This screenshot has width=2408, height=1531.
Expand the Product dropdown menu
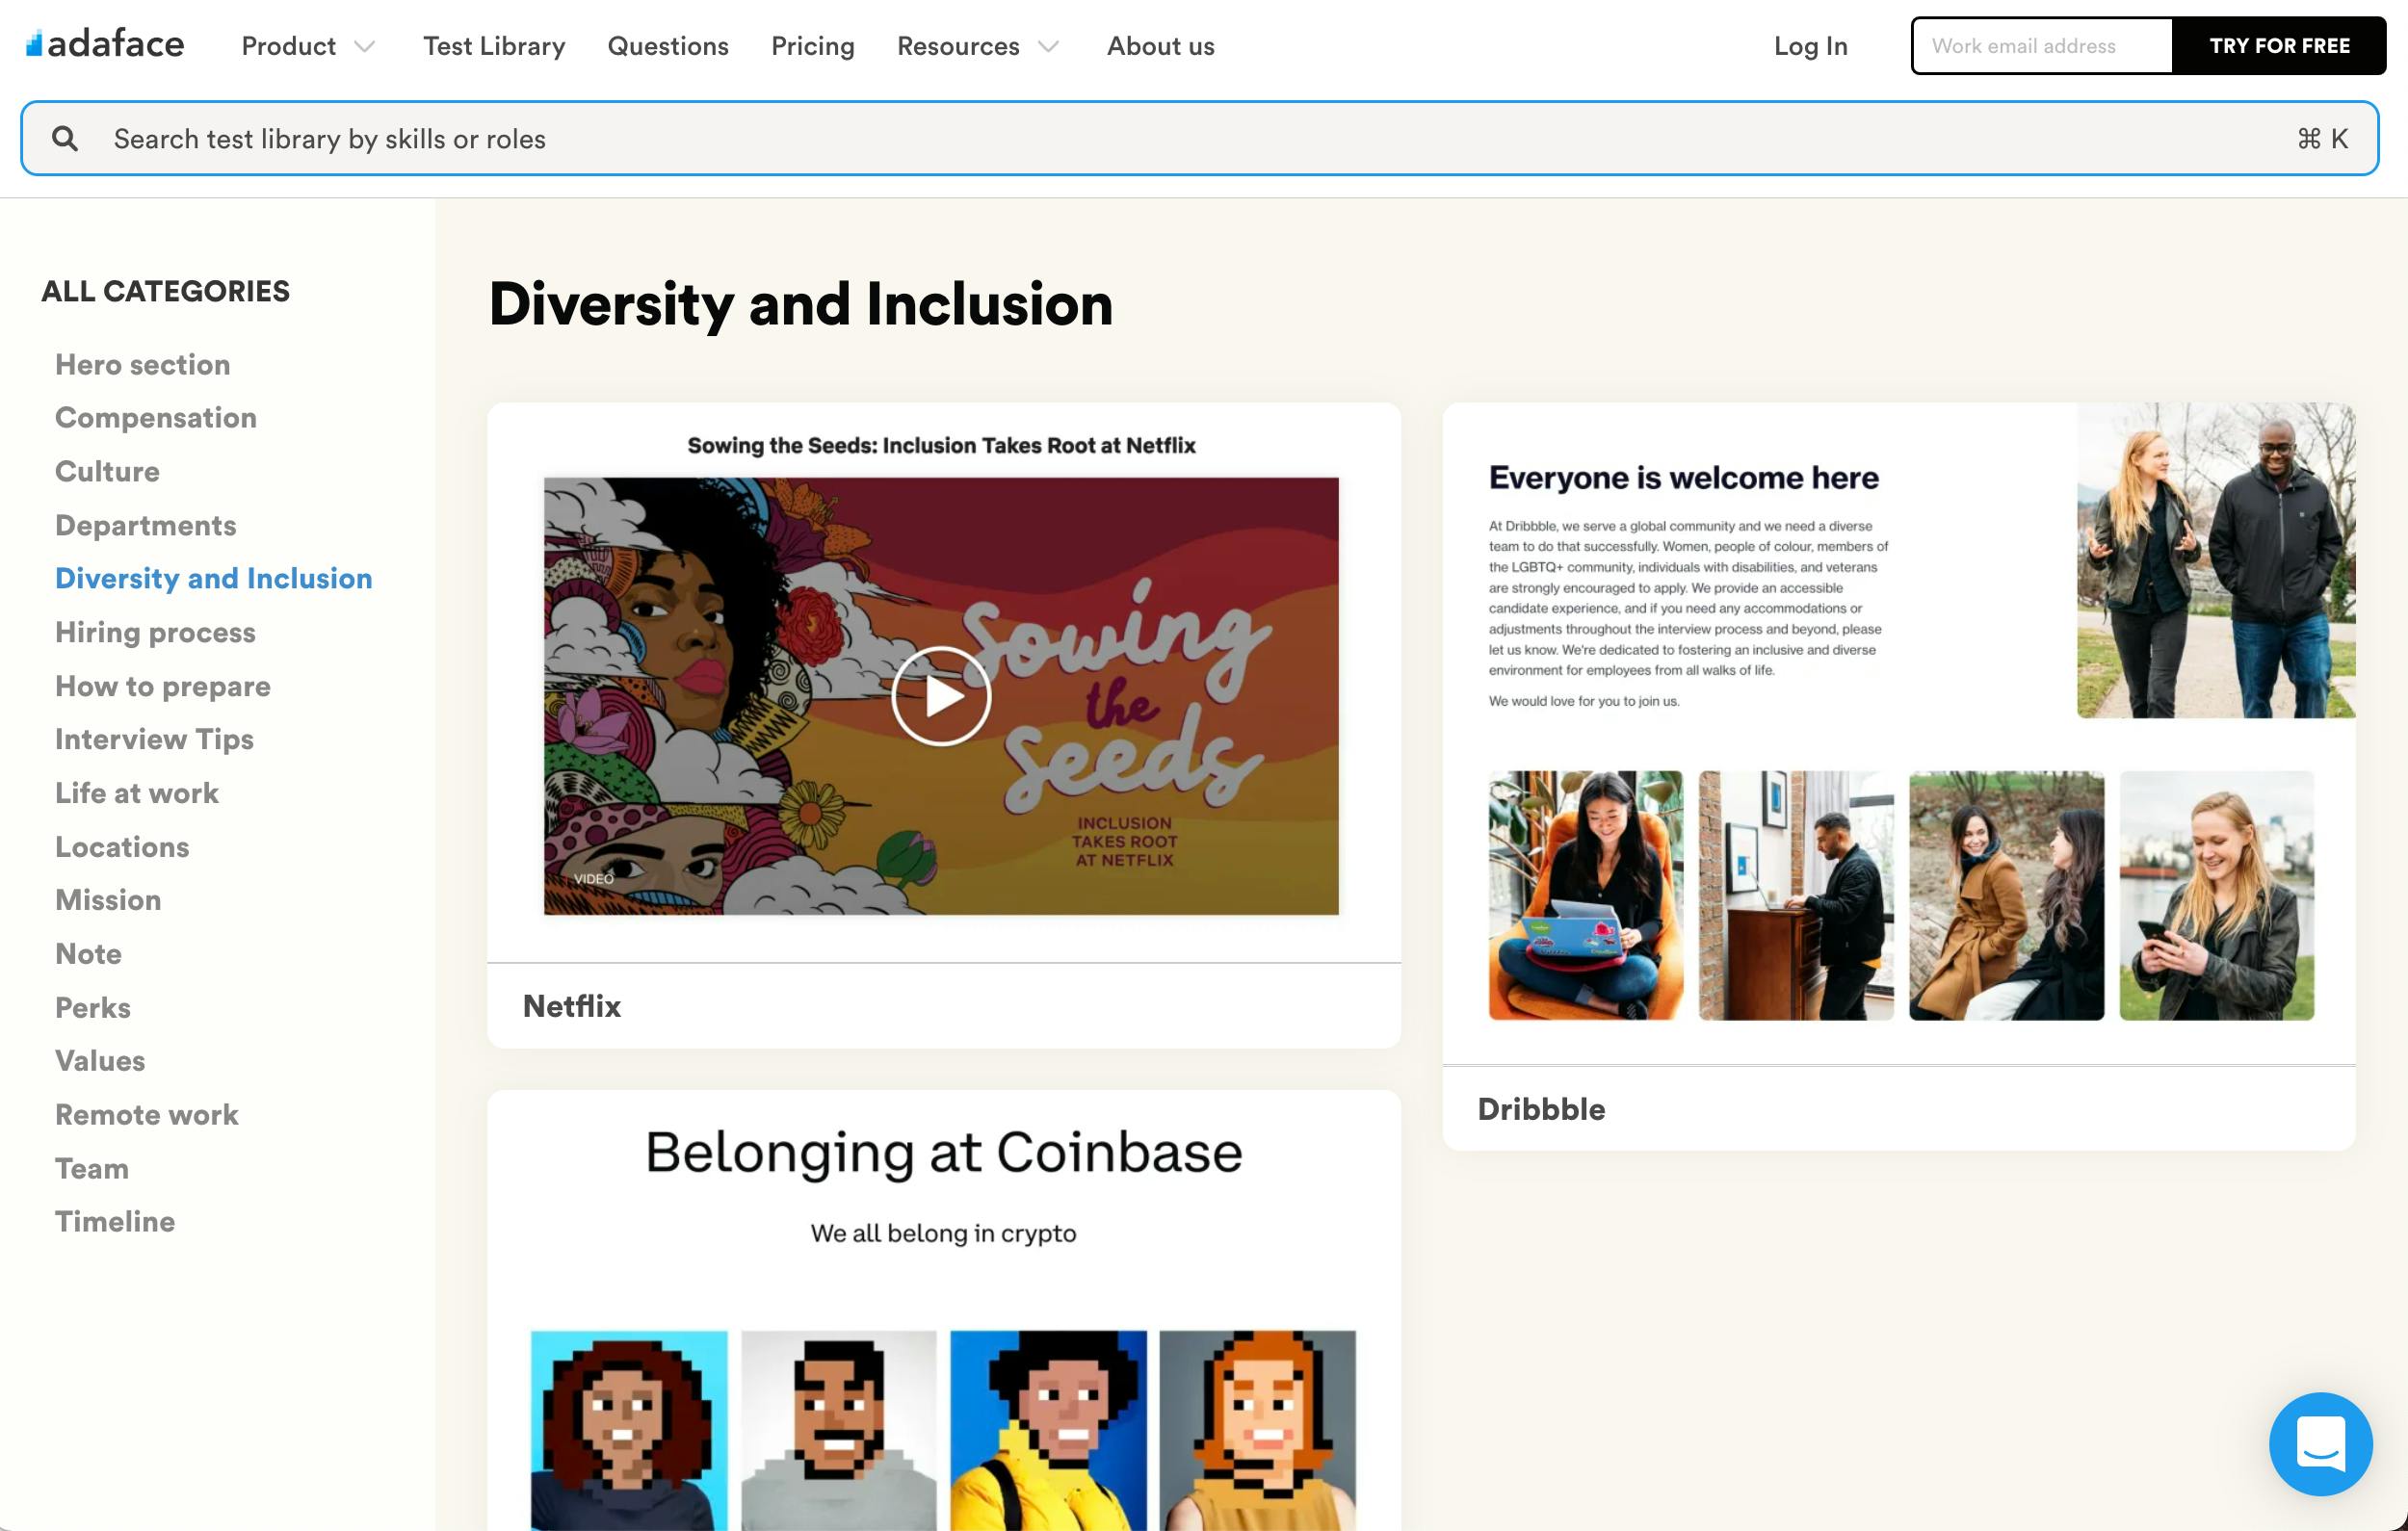(308, 46)
